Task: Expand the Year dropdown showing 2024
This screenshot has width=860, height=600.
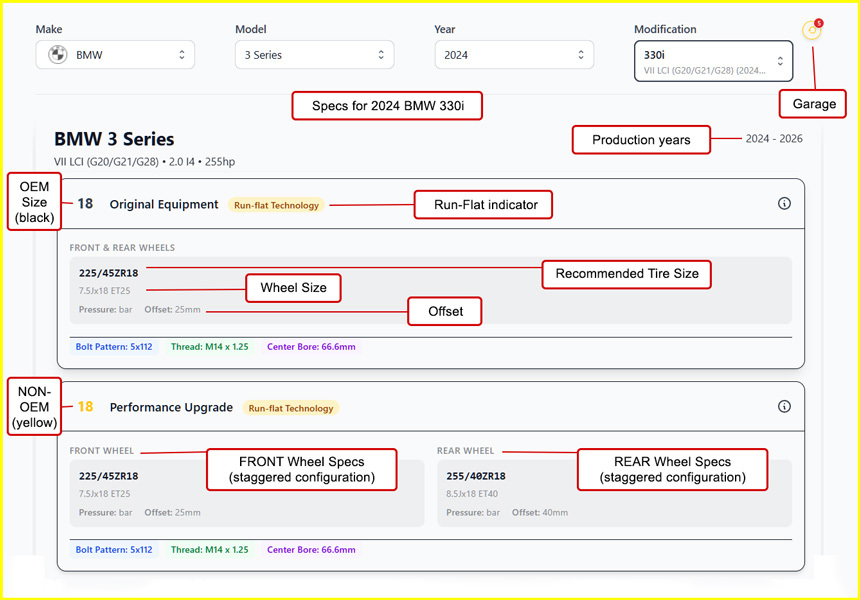Action: click(x=513, y=55)
